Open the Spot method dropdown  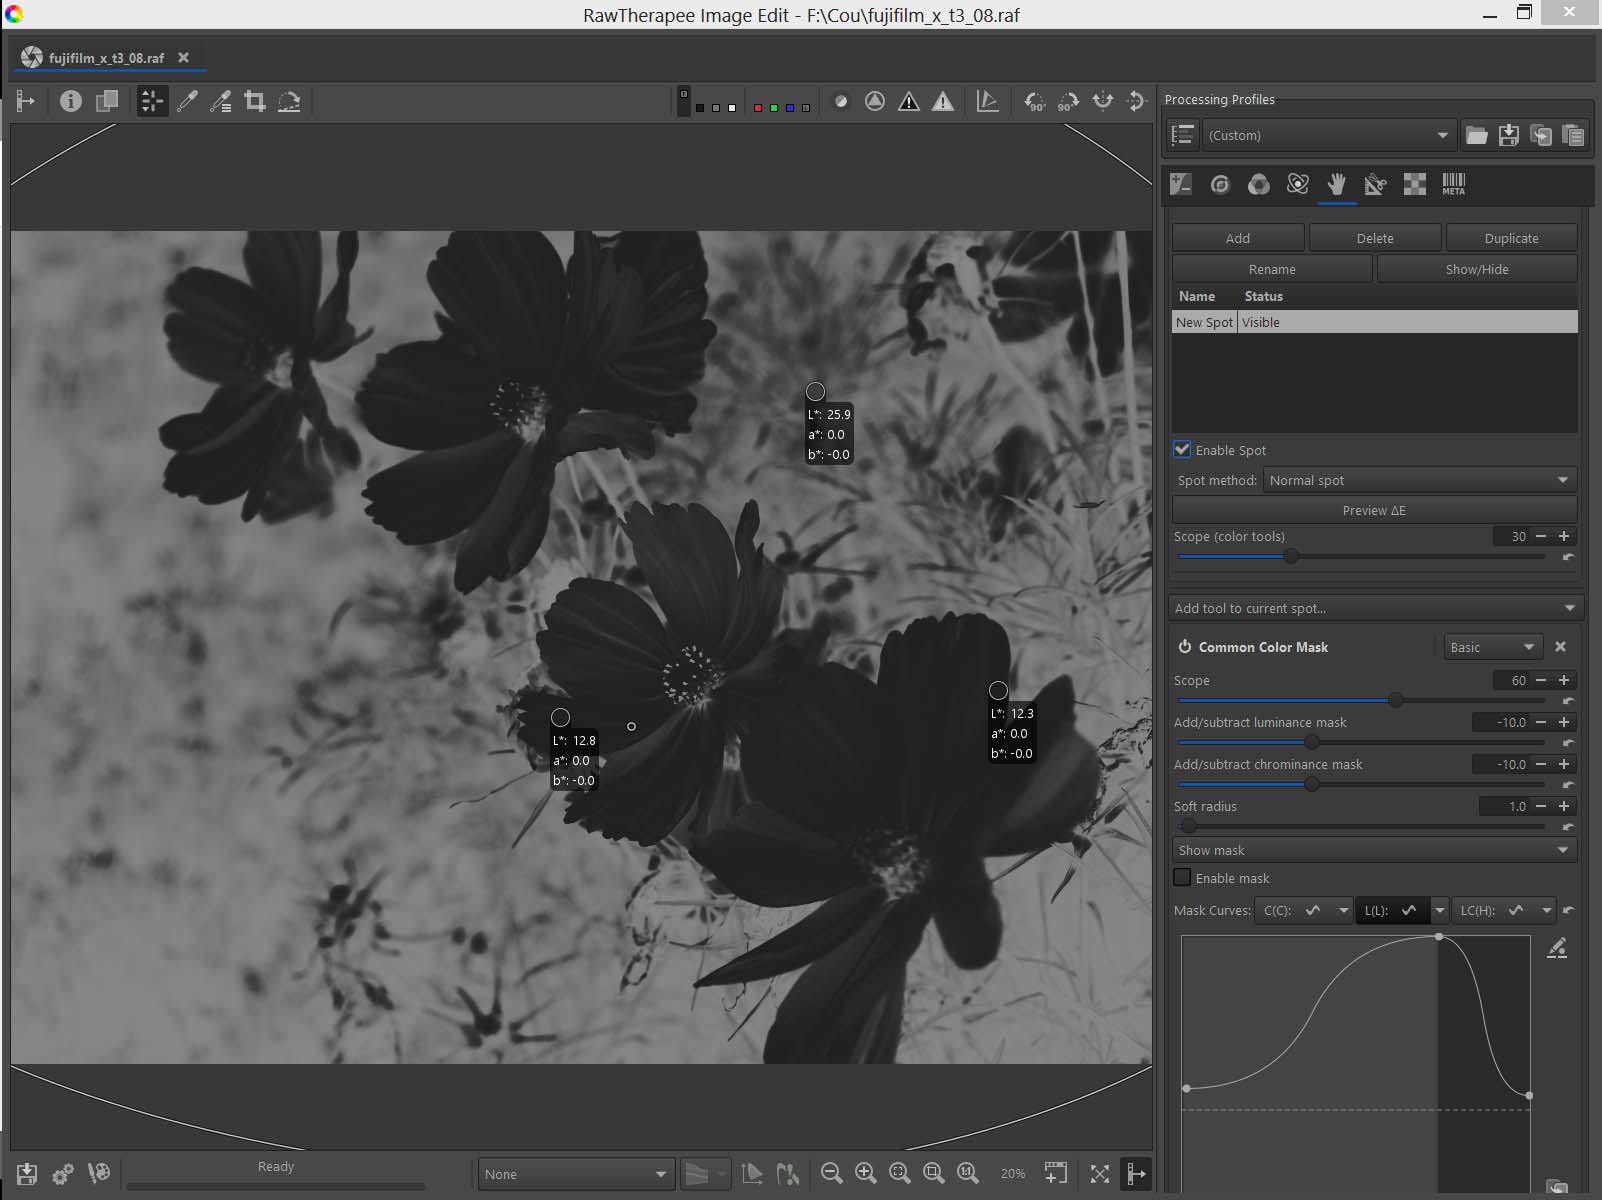[1419, 481]
